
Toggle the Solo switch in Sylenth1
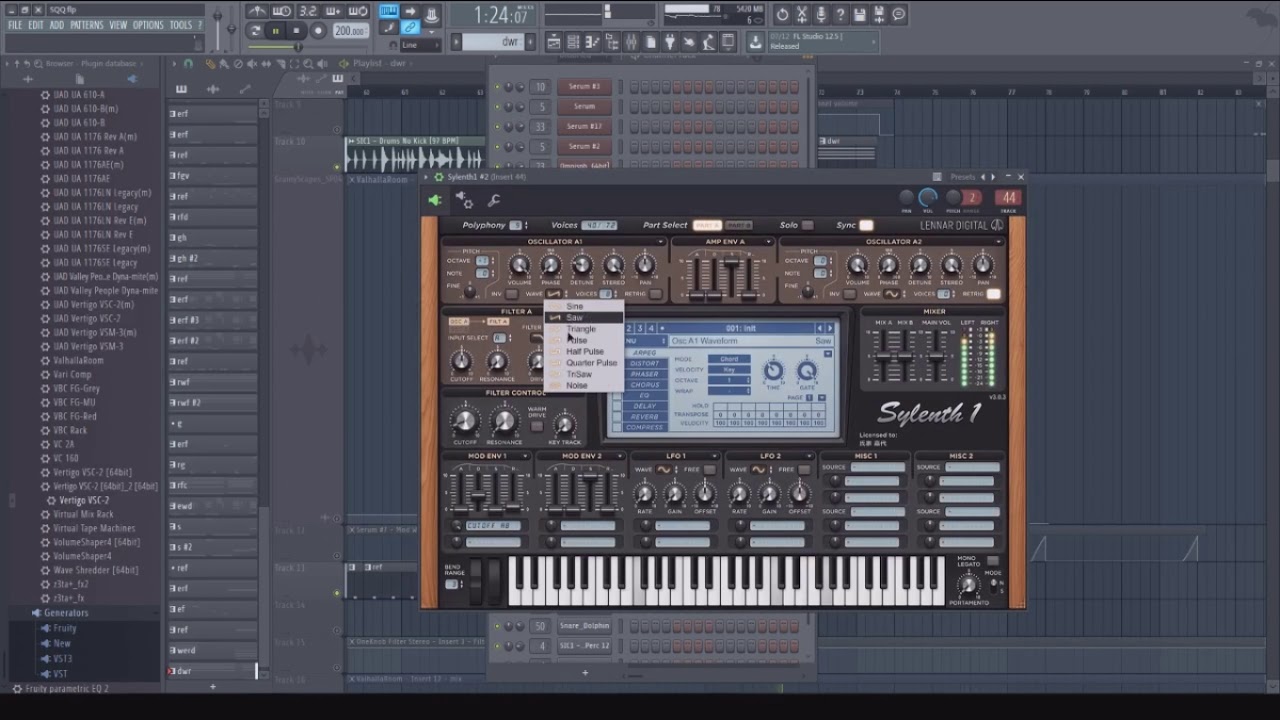coord(808,225)
